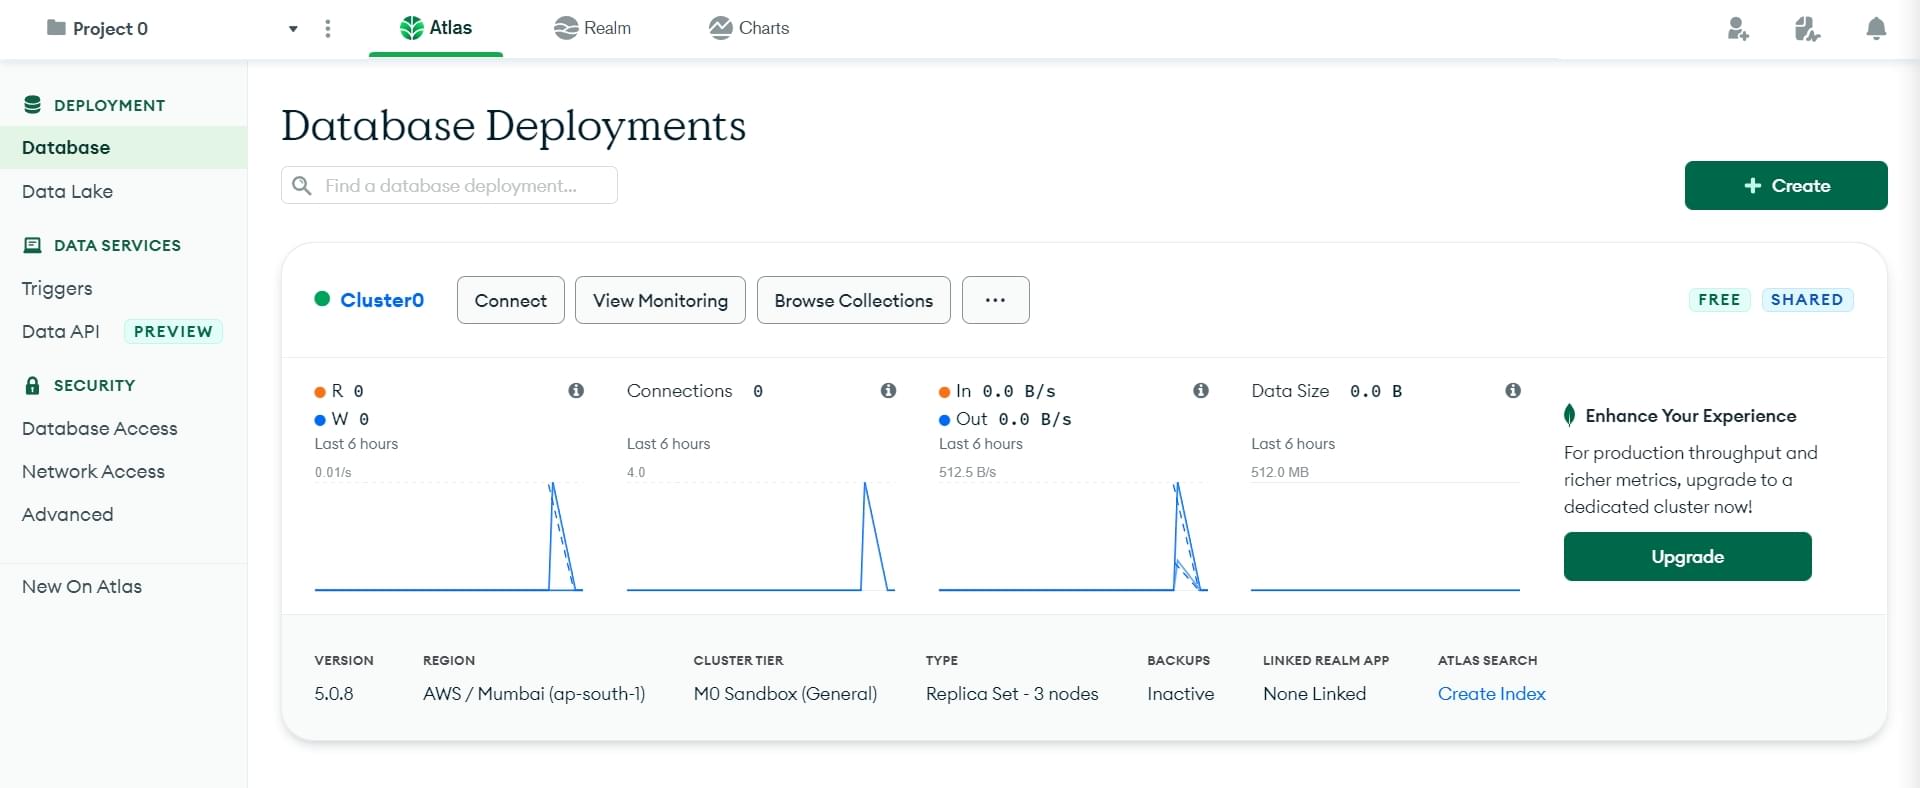Click info icon for reads/writes chart

pyautogui.click(x=576, y=390)
